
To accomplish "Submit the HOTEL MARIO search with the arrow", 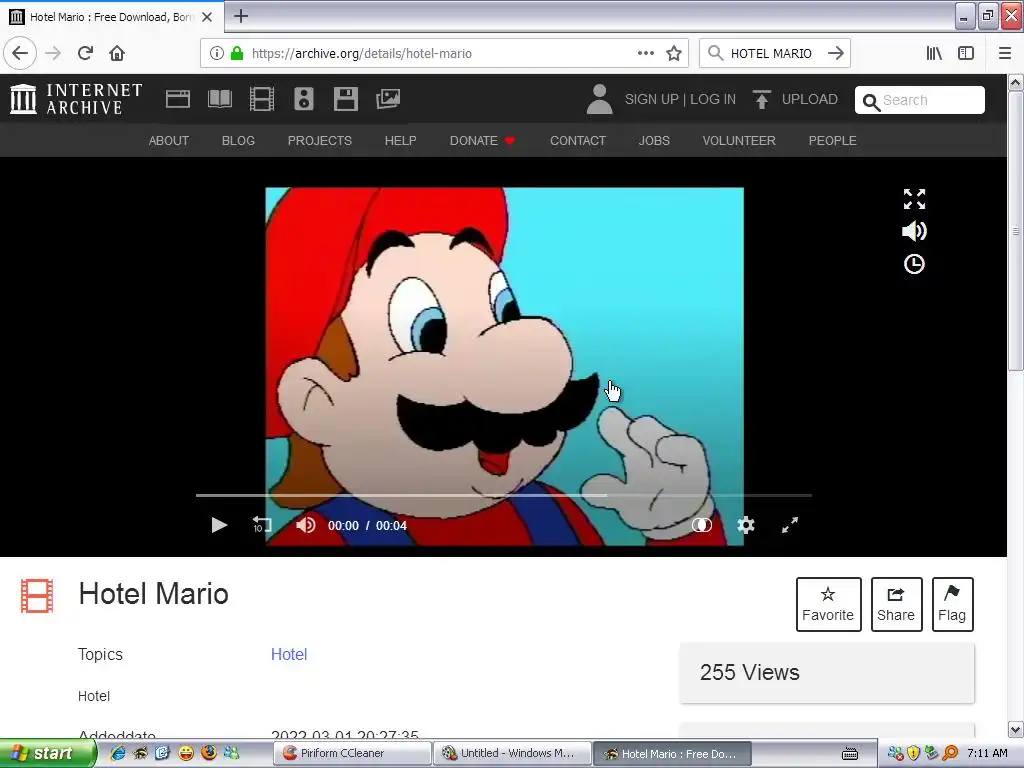I will (836, 54).
